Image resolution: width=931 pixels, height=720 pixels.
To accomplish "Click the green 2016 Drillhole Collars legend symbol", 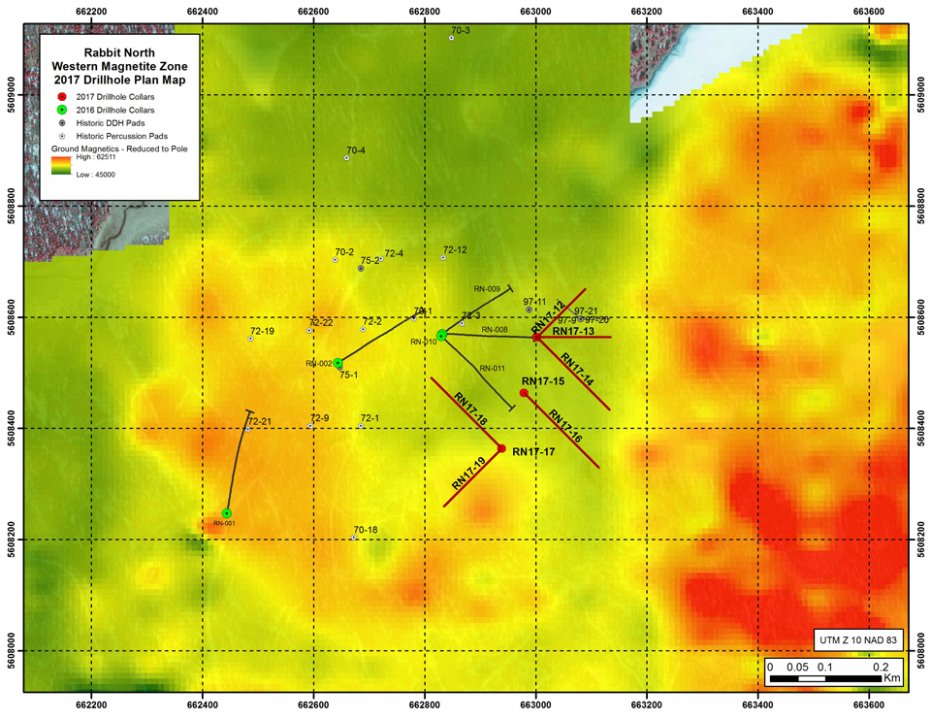I will pyautogui.click(x=62, y=110).
